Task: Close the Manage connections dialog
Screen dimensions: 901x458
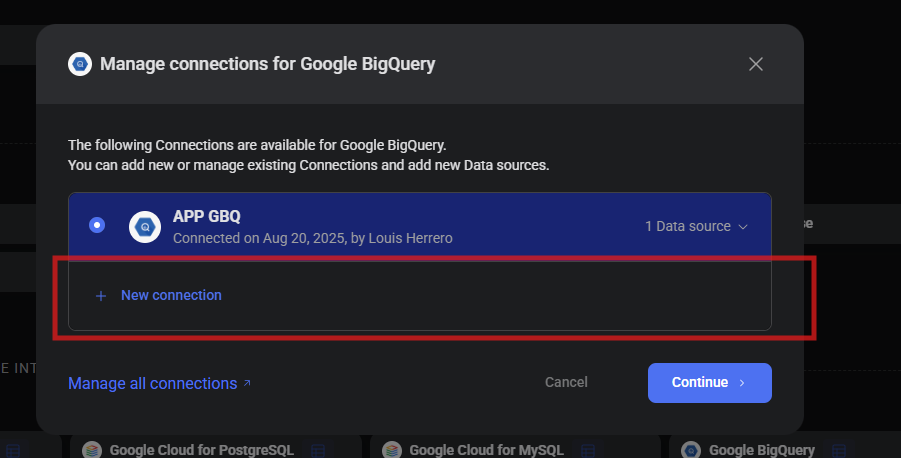Action: (756, 64)
